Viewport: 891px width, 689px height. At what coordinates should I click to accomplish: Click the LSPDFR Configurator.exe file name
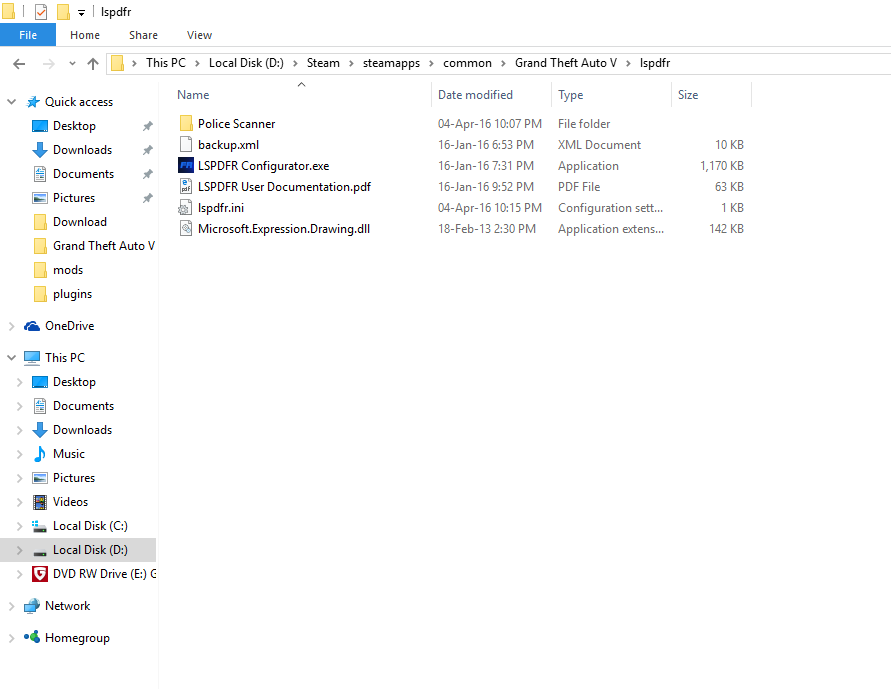263,166
